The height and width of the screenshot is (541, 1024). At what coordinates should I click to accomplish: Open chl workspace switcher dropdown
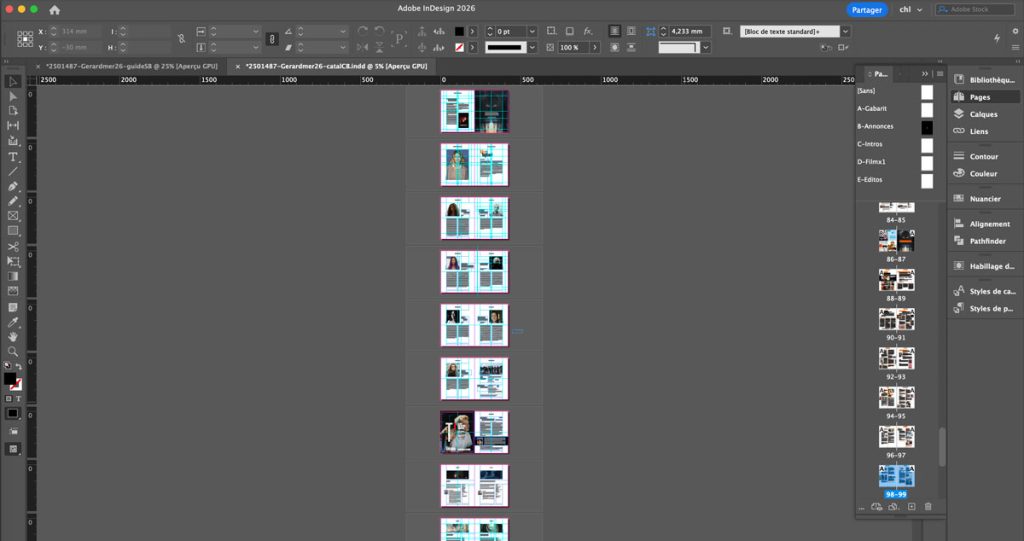click(910, 10)
